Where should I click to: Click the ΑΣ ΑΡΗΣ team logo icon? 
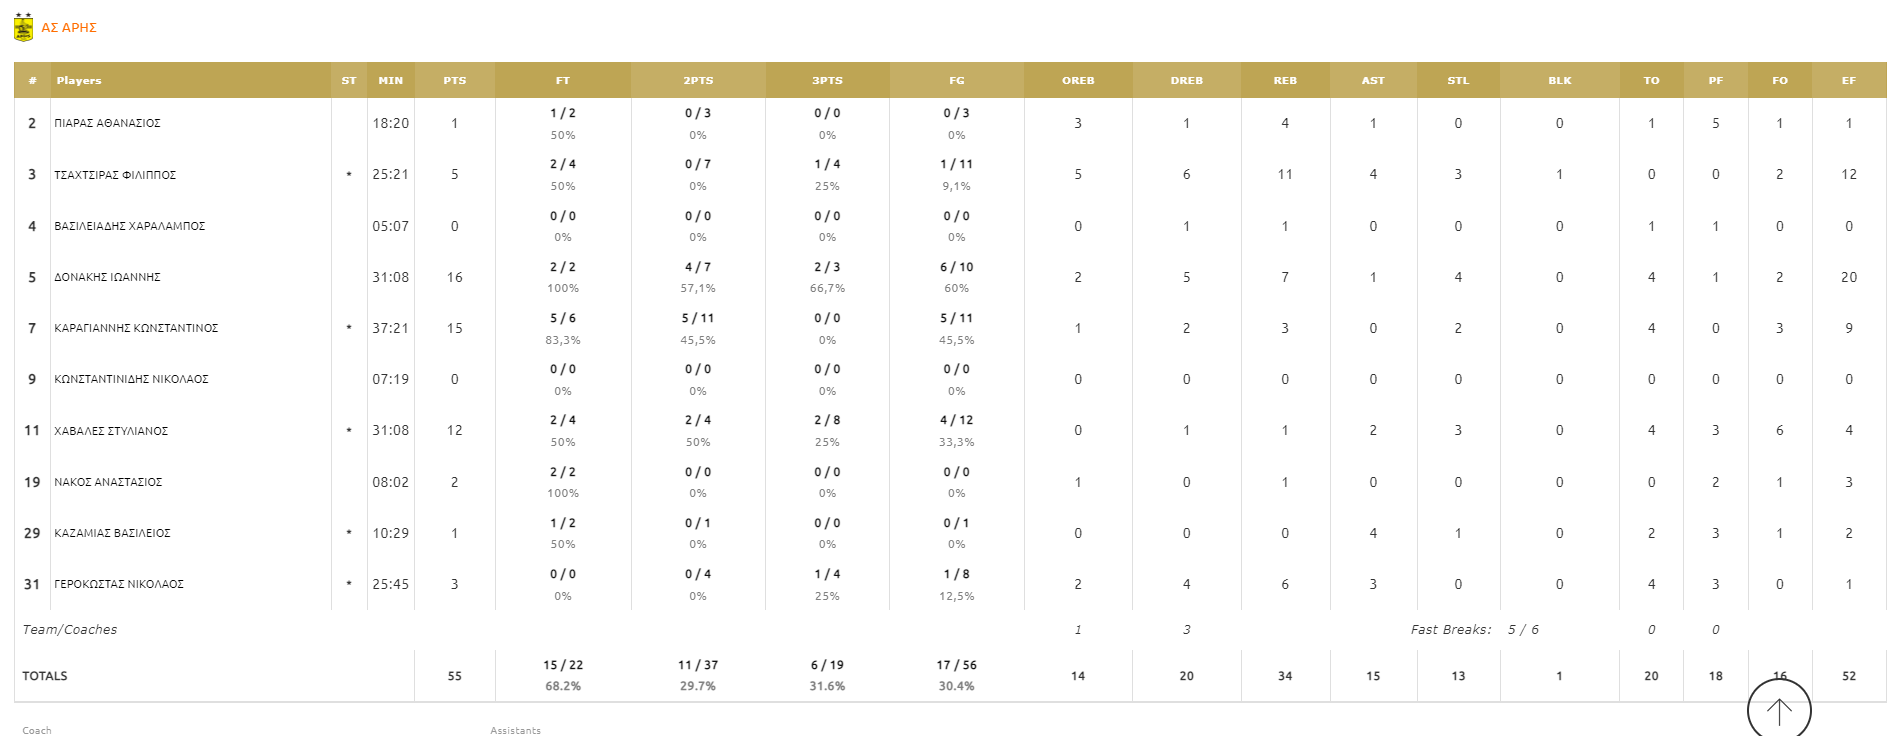pyautogui.click(x=23, y=28)
